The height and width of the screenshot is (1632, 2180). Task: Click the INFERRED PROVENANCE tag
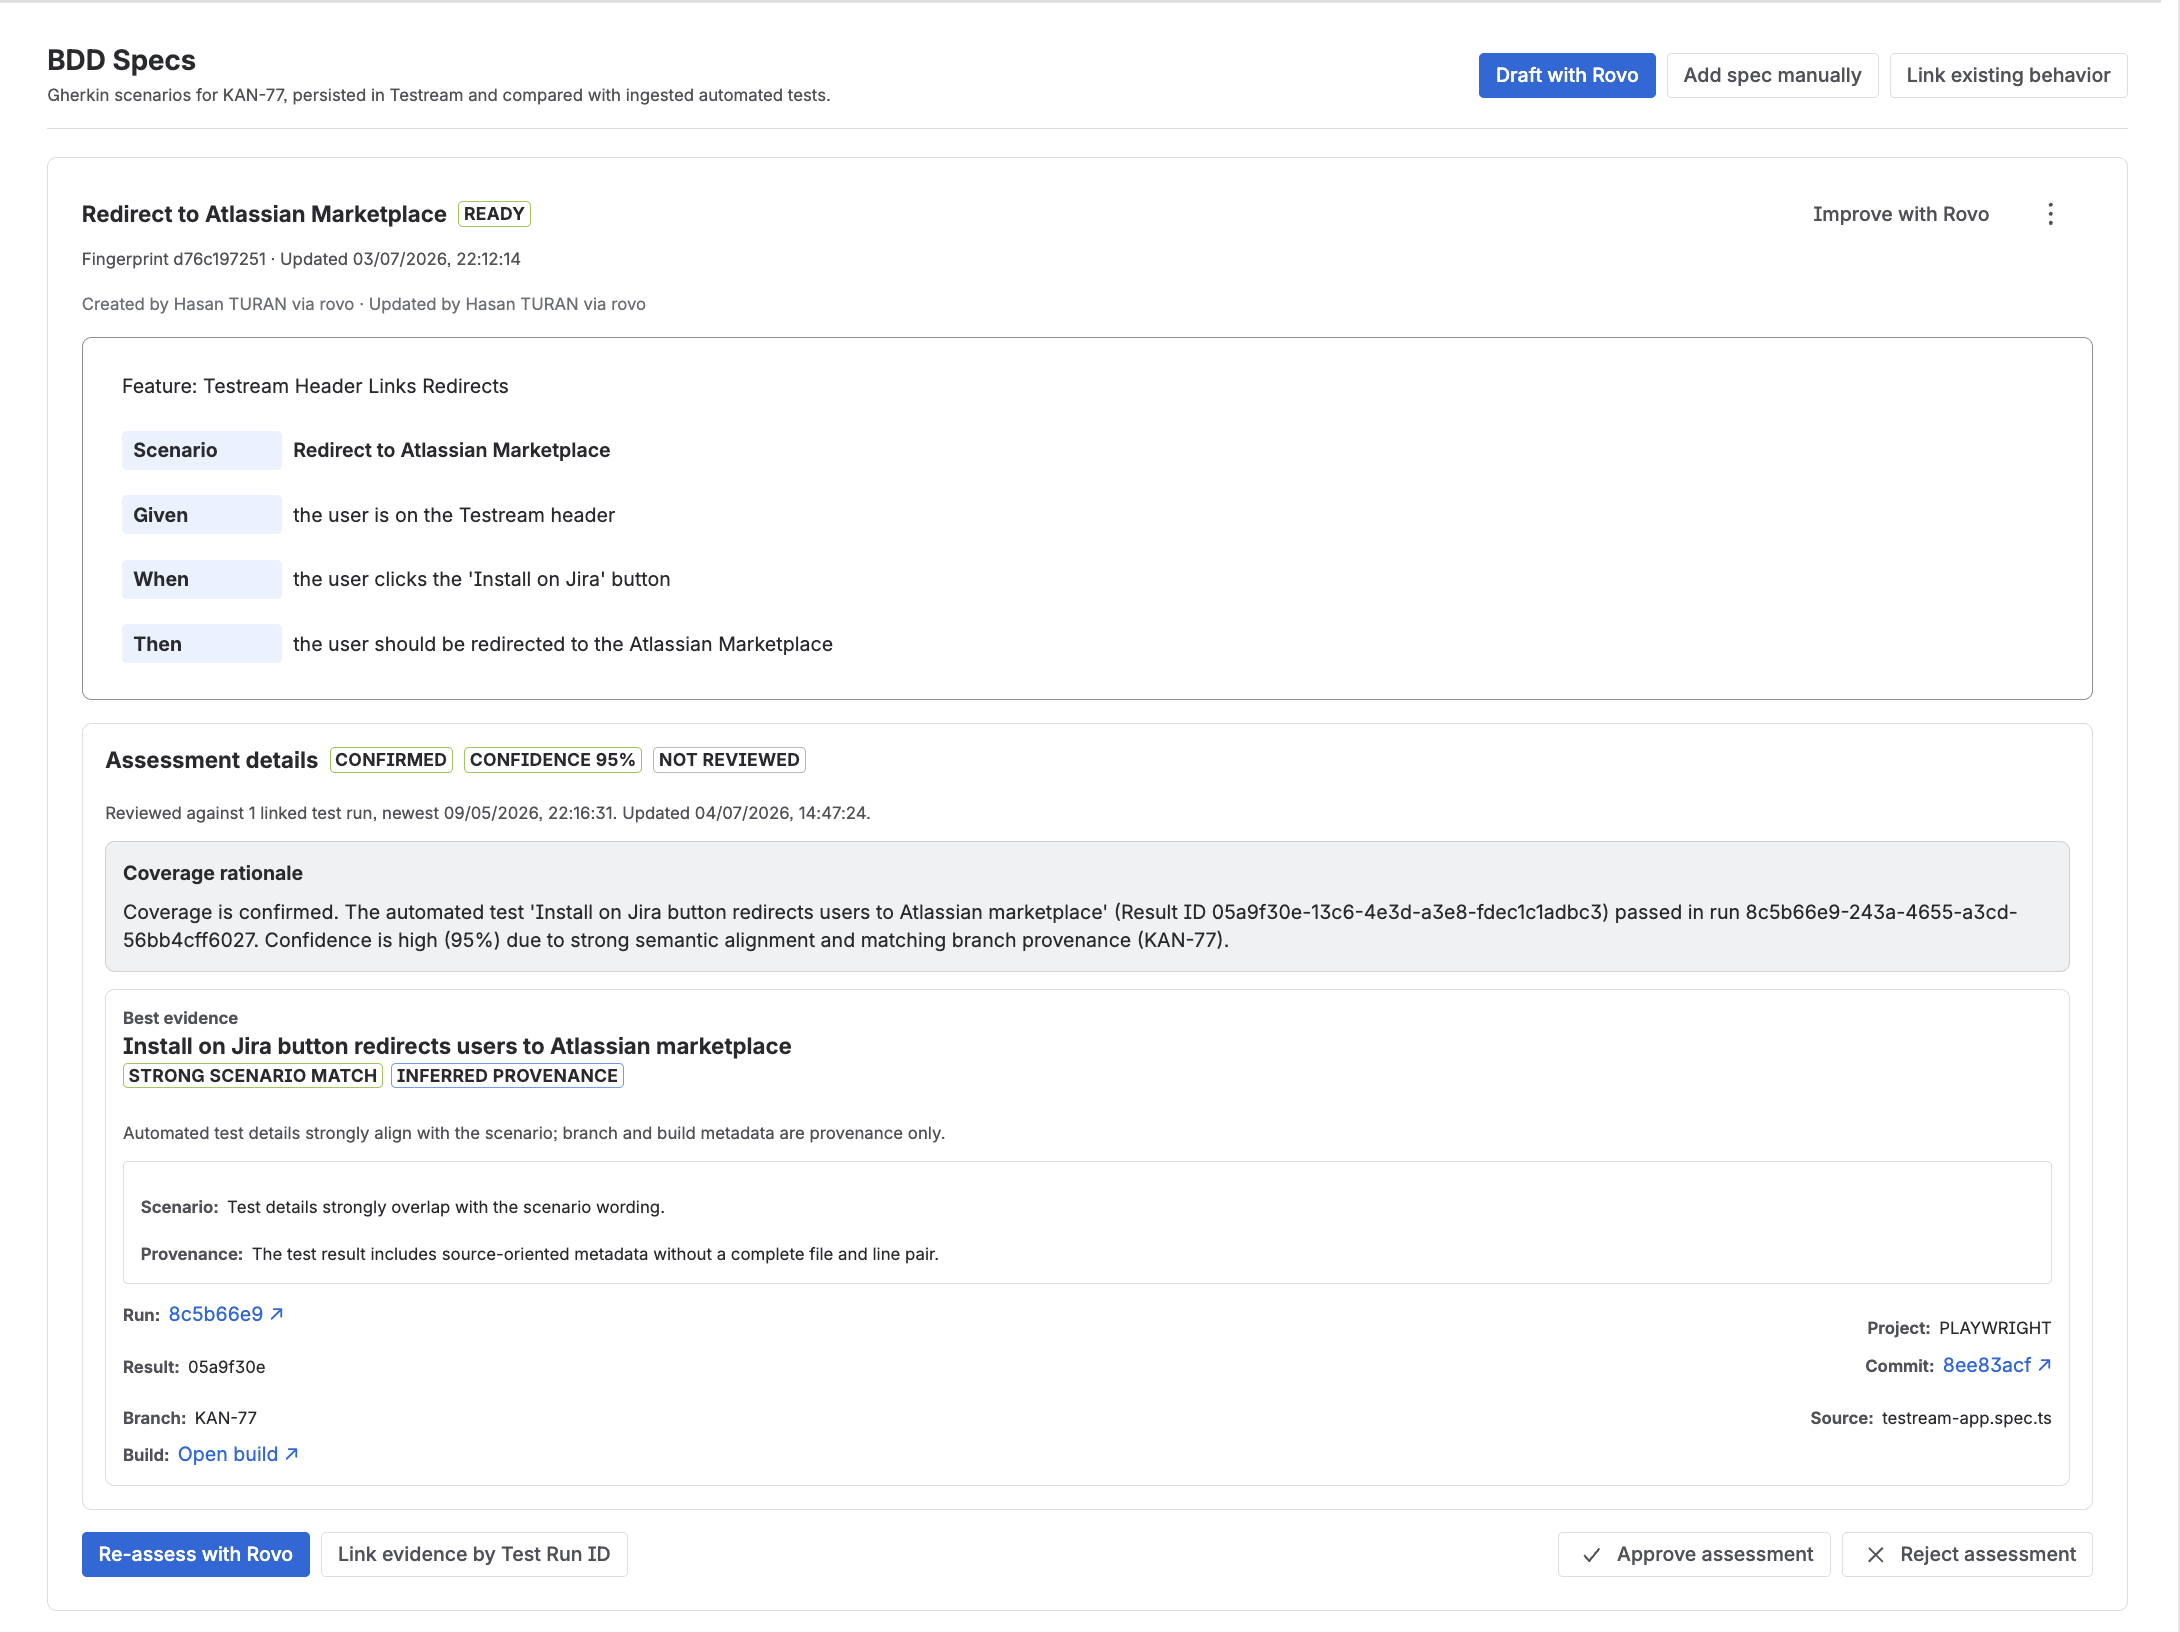[x=507, y=1076]
